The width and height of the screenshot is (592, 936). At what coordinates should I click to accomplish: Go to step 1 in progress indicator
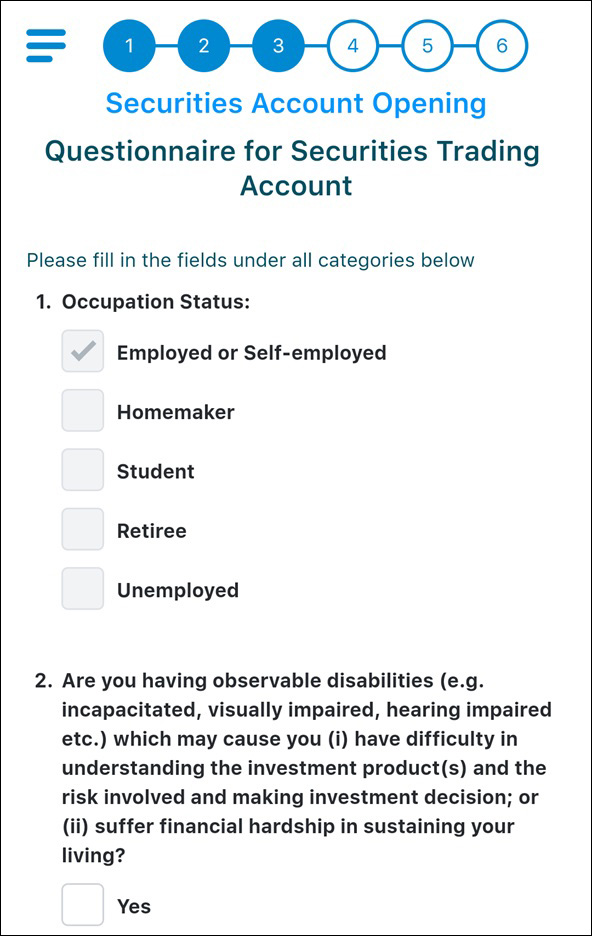tap(129, 46)
